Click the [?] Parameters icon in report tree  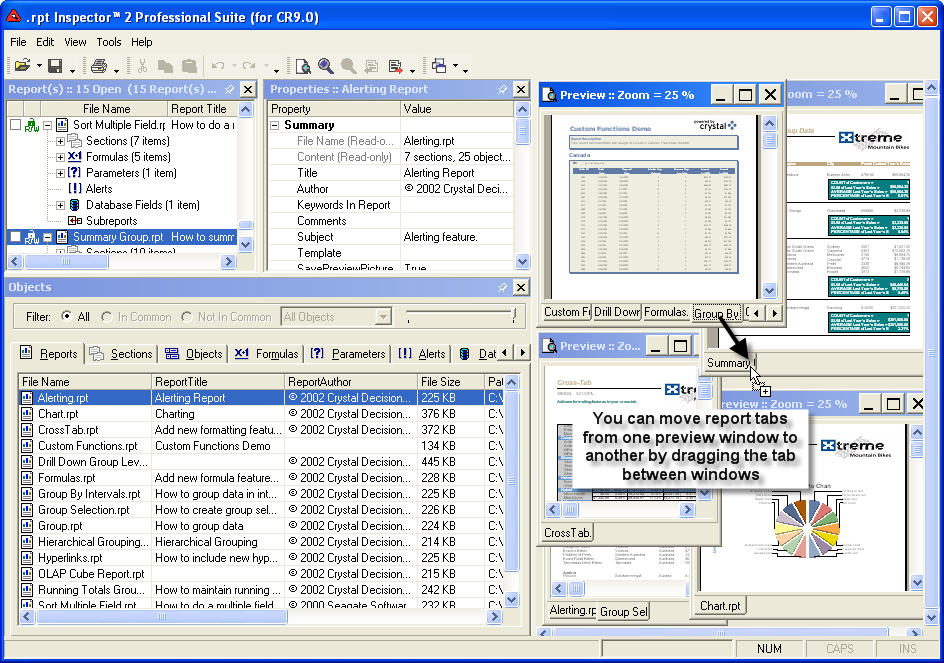tap(75, 173)
